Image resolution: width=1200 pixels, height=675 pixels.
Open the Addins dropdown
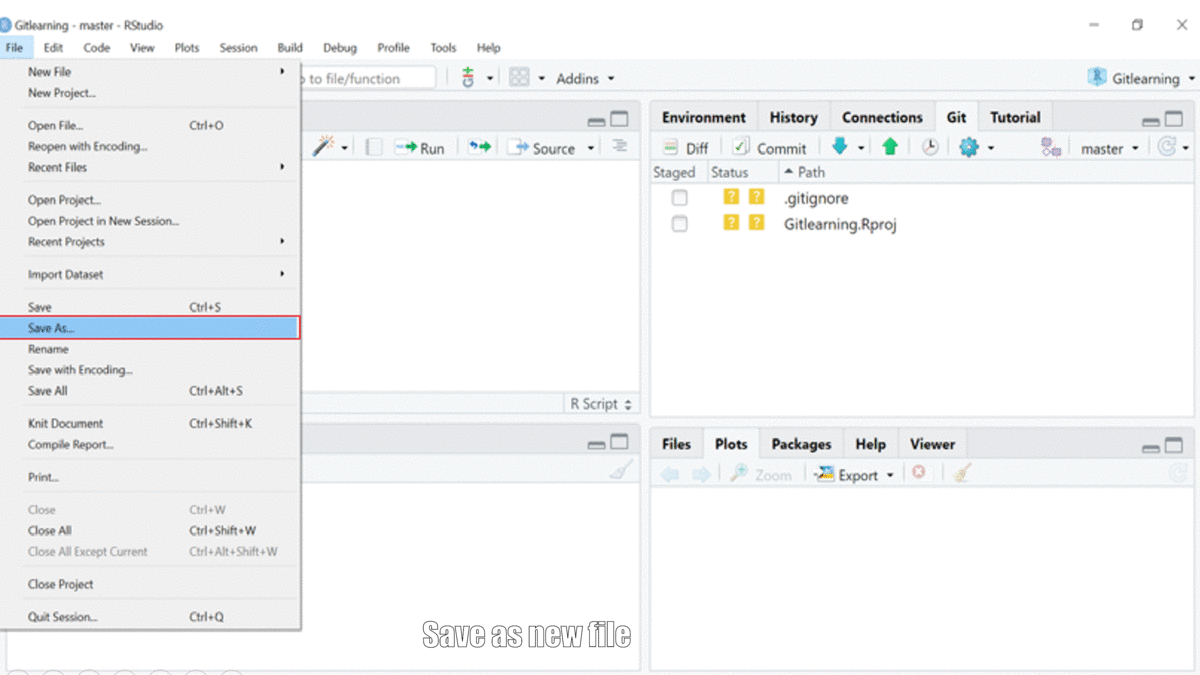click(x=585, y=78)
